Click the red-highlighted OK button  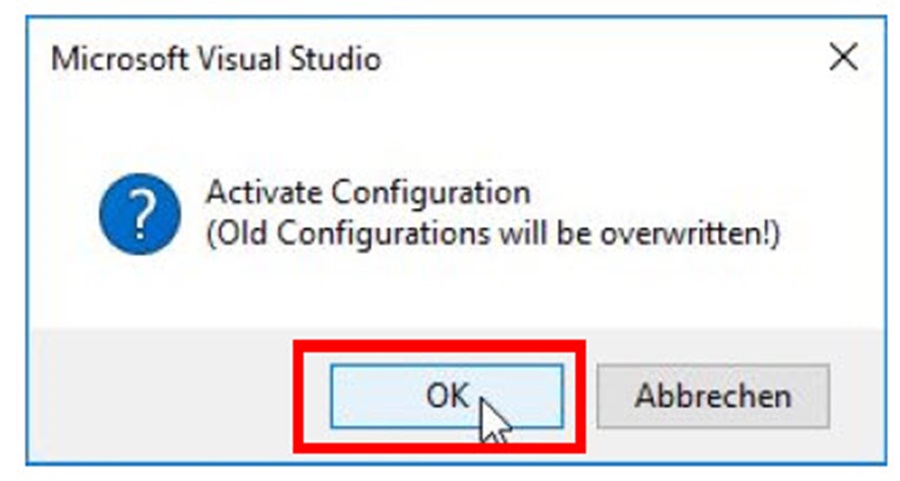[446, 396]
